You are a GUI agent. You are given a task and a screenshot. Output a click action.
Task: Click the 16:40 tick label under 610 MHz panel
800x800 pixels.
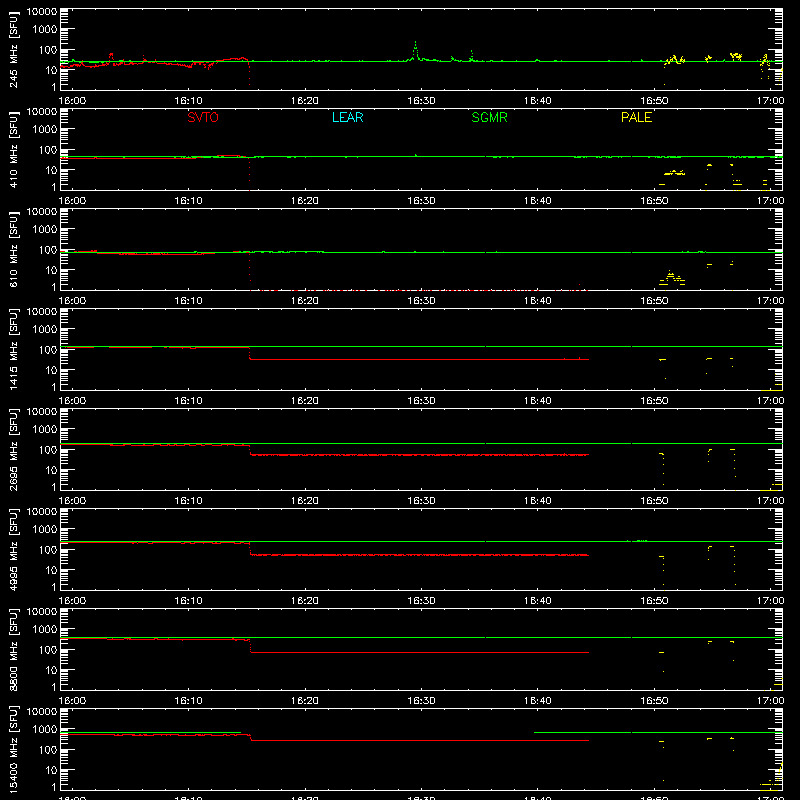(537, 301)
